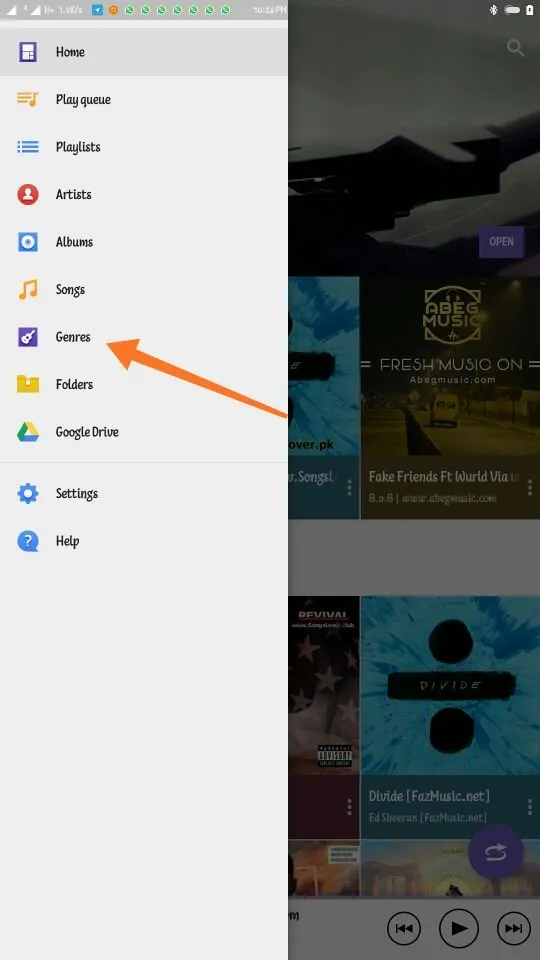
Task: Click the Settings gear icon
Action: 28,493
